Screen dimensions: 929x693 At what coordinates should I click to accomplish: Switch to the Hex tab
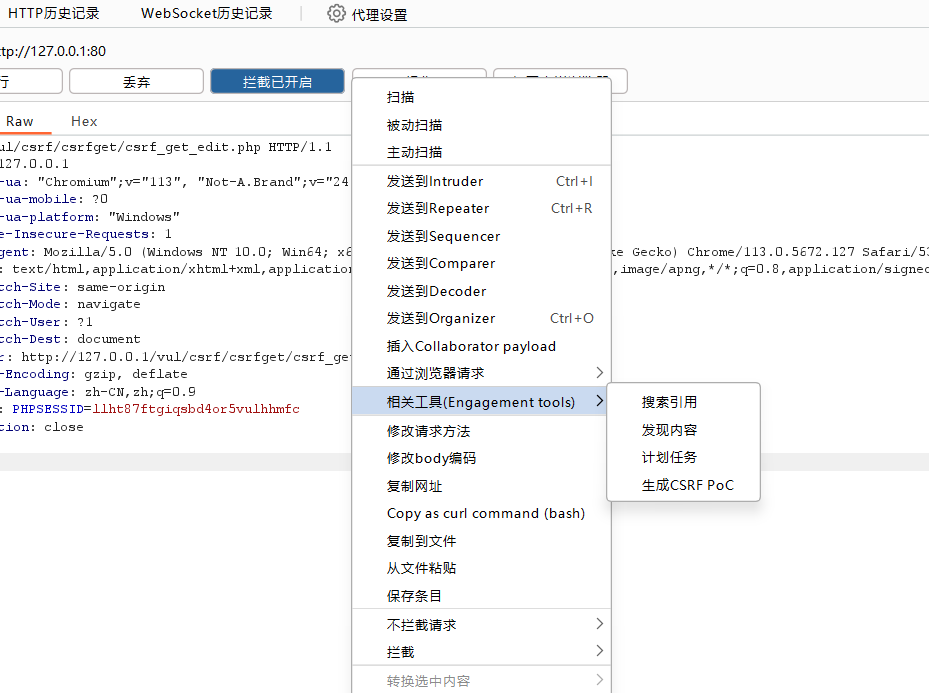pos(84,121)
